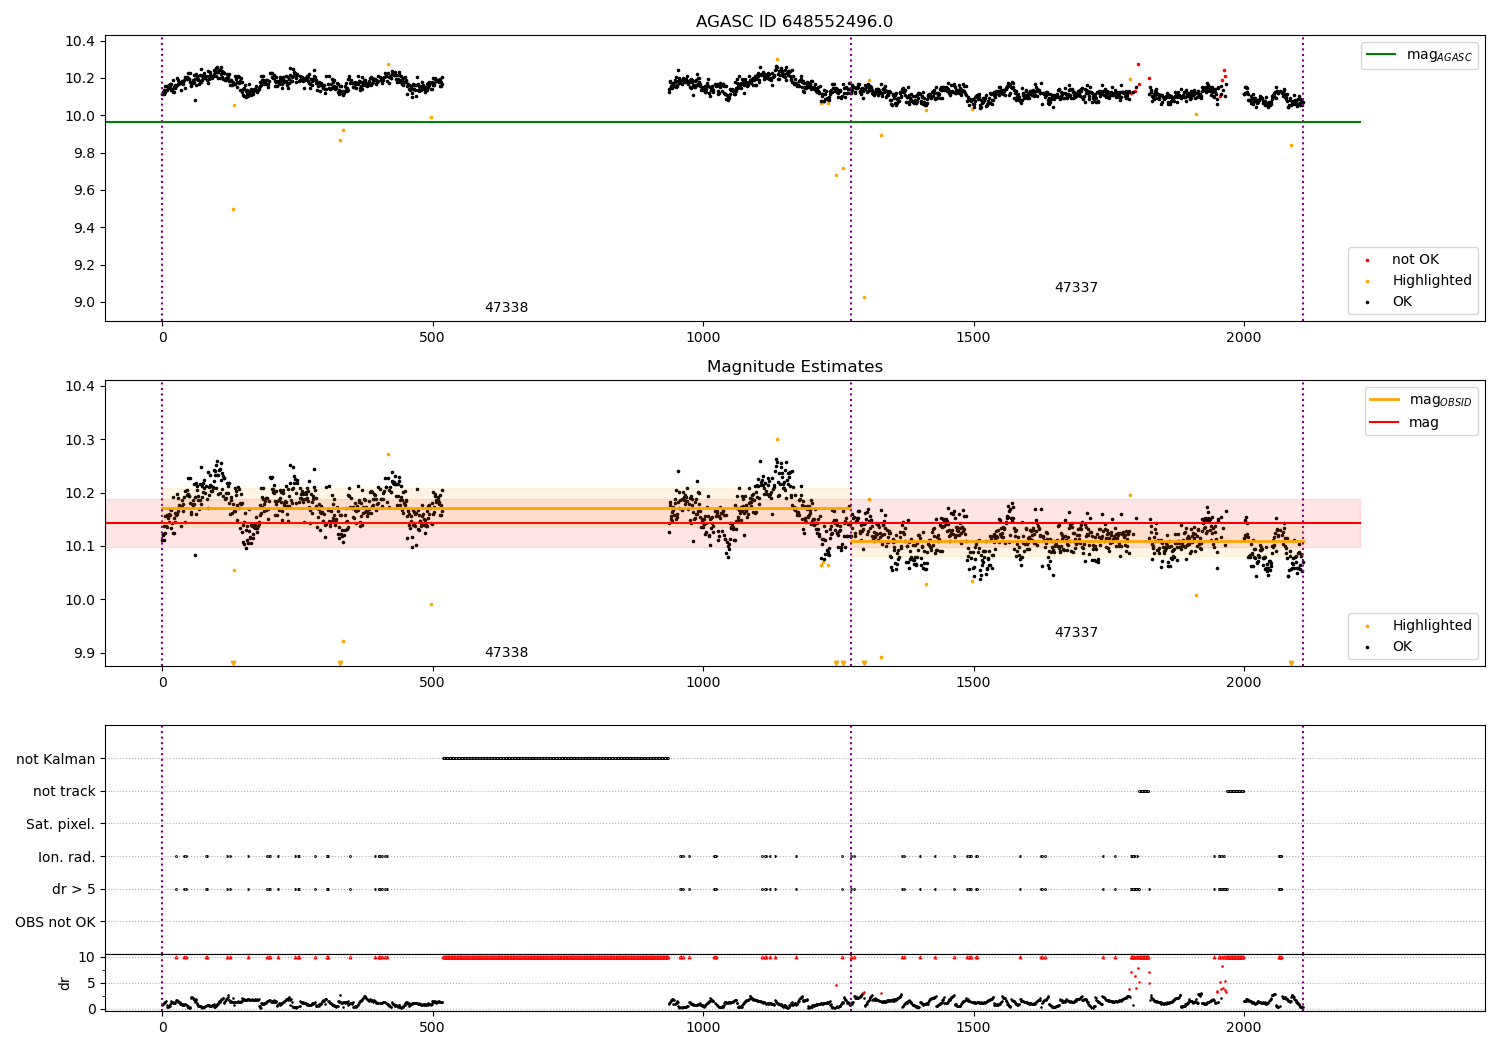Screen dimensions: 1500x1050
Task: Click the orange outlier point near 9.5 in top plot
Action: (234, 209)
